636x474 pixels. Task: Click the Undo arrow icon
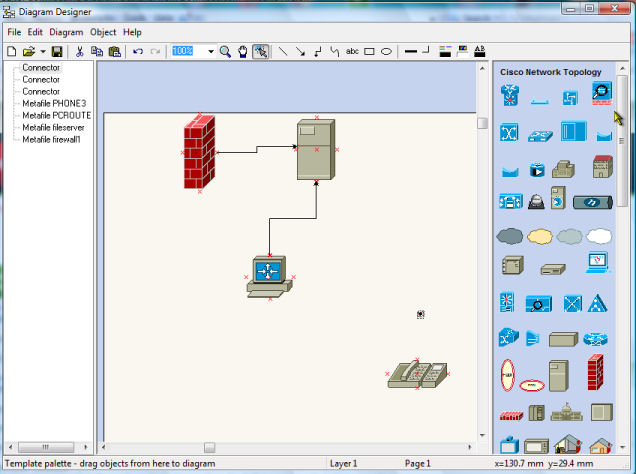pos(138,51)
